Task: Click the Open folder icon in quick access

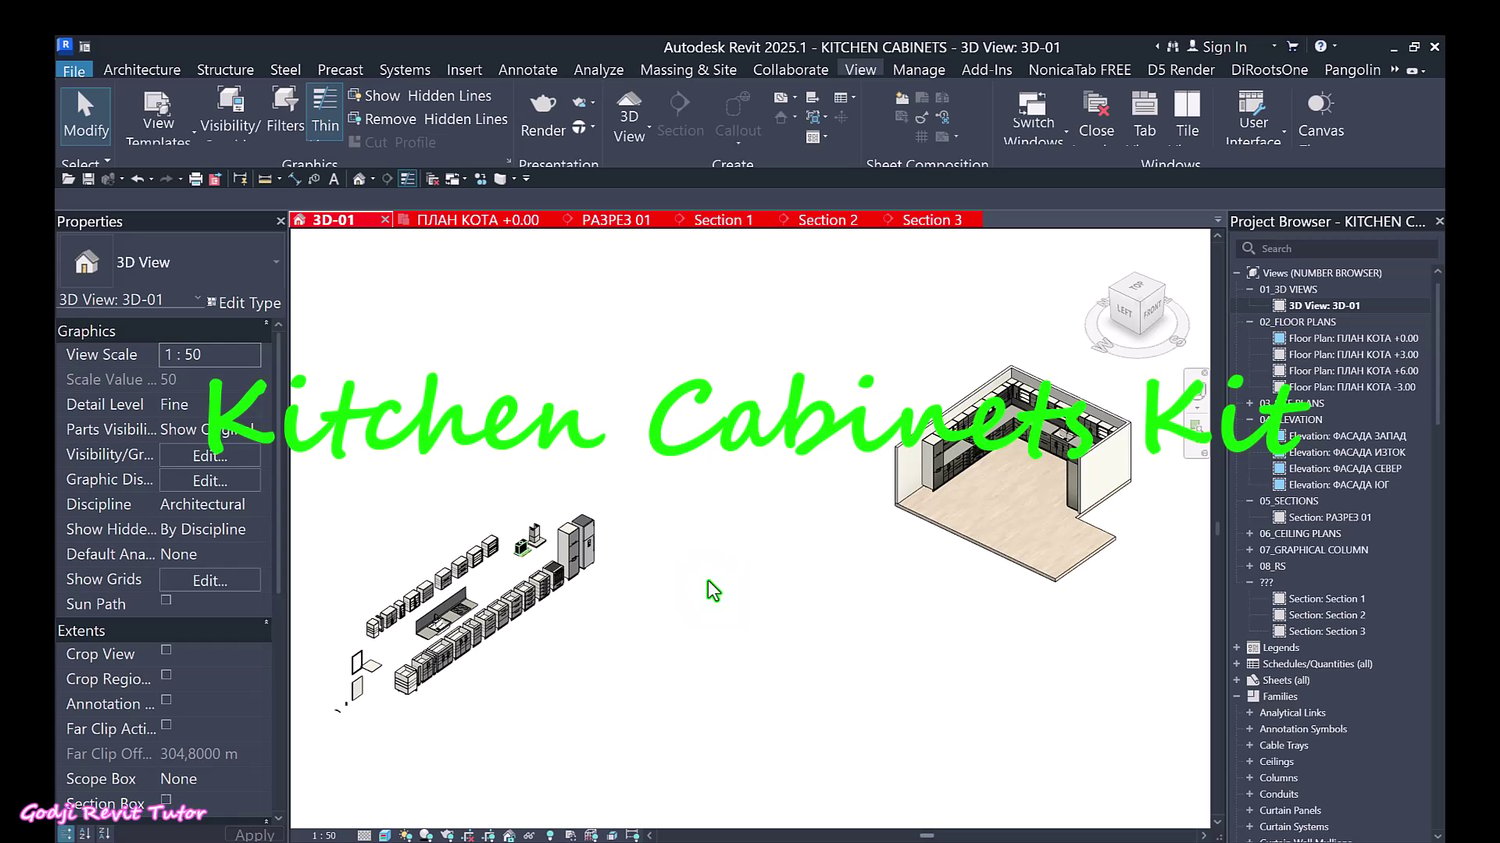Action: tap(68, 179)
